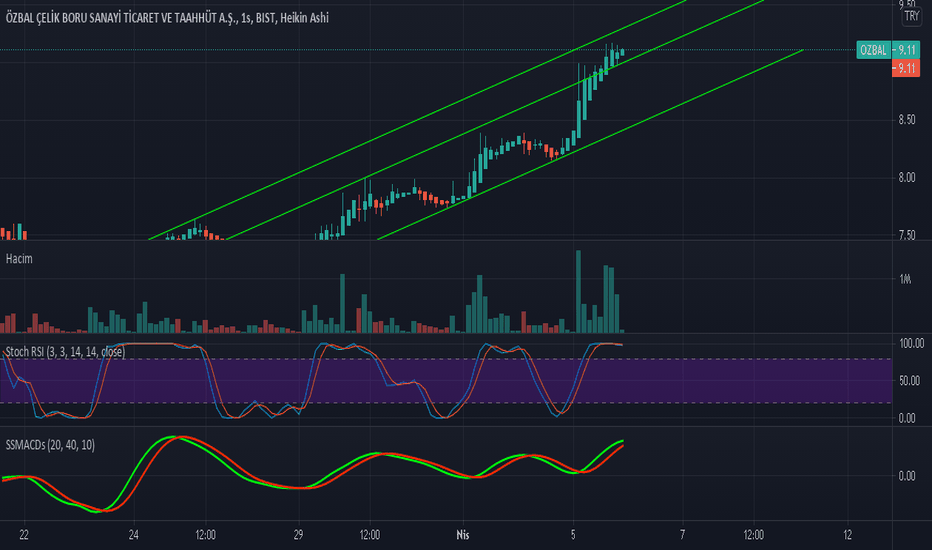Click the 22 date on time axis

(x=24, y=535)
